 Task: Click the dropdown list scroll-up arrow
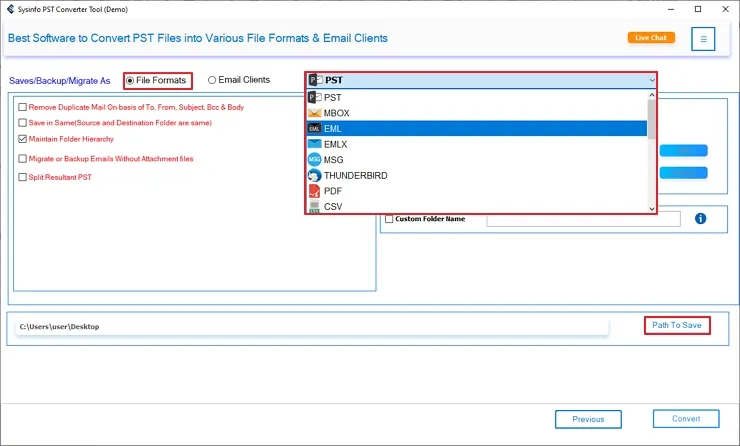(x=652, y=95)
